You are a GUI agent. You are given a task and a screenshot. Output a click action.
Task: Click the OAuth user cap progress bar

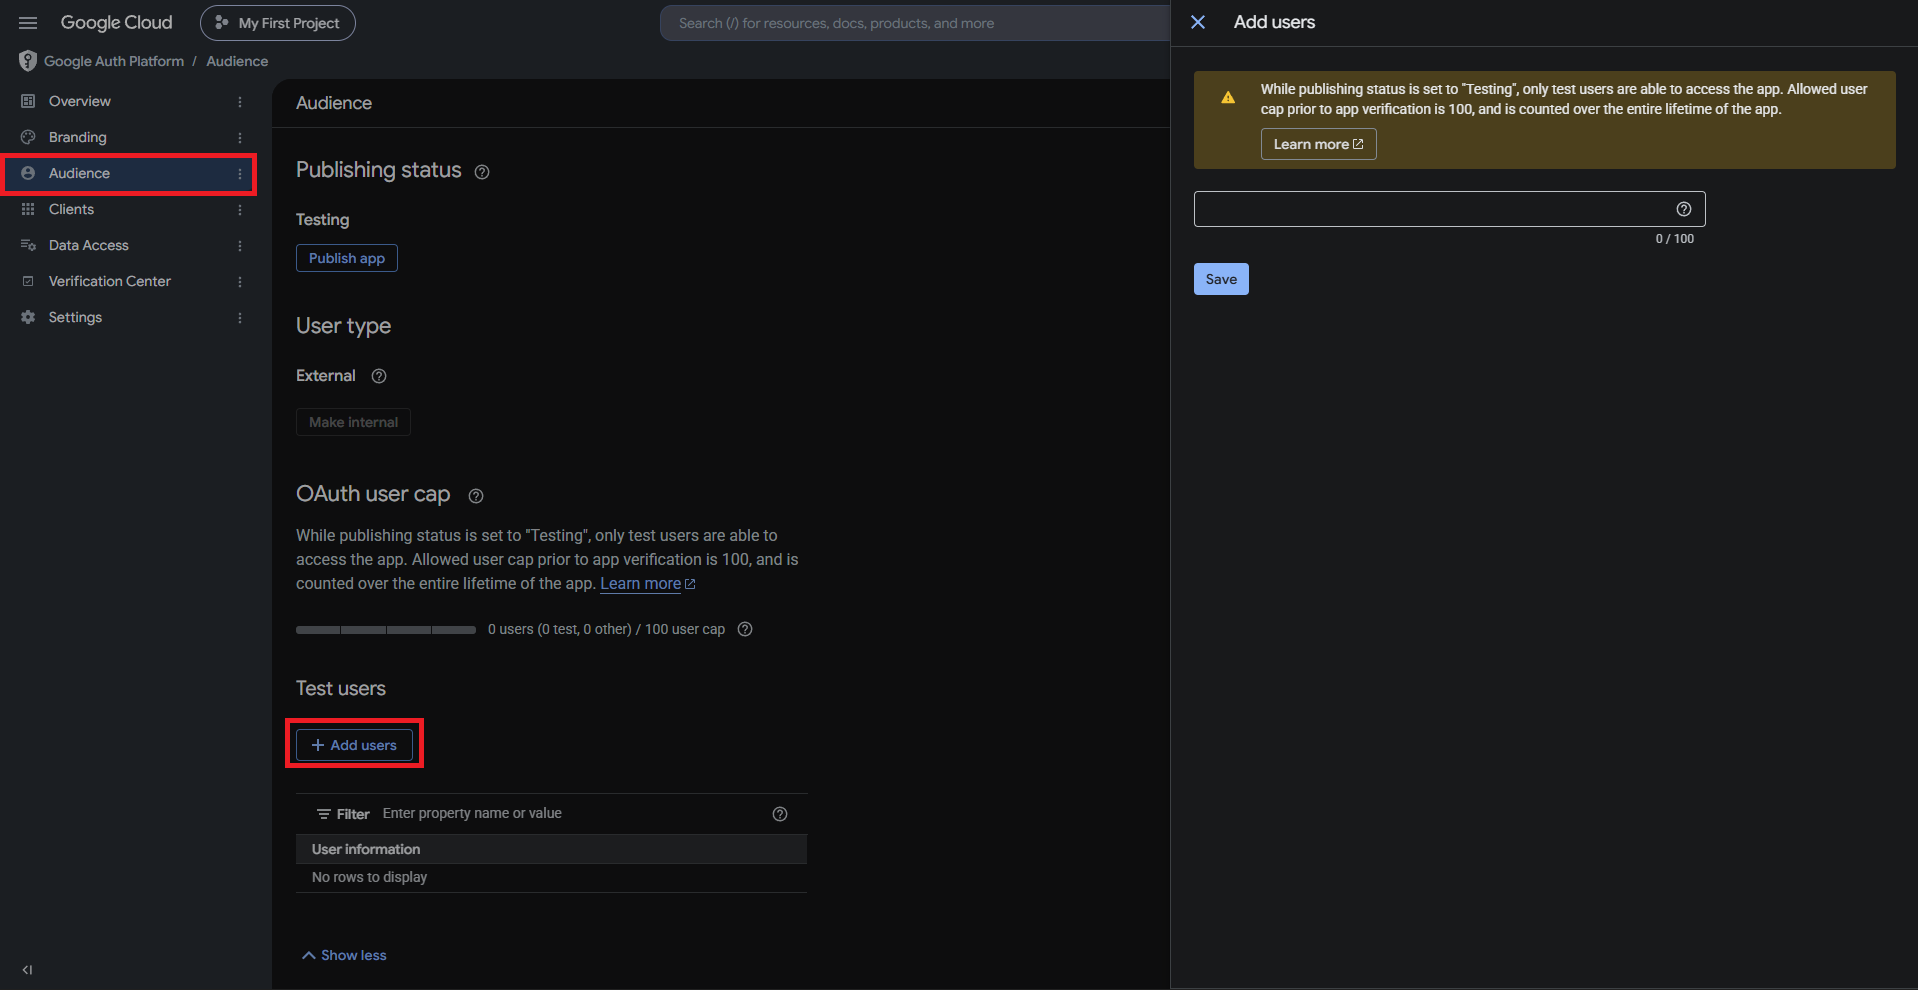386,630
